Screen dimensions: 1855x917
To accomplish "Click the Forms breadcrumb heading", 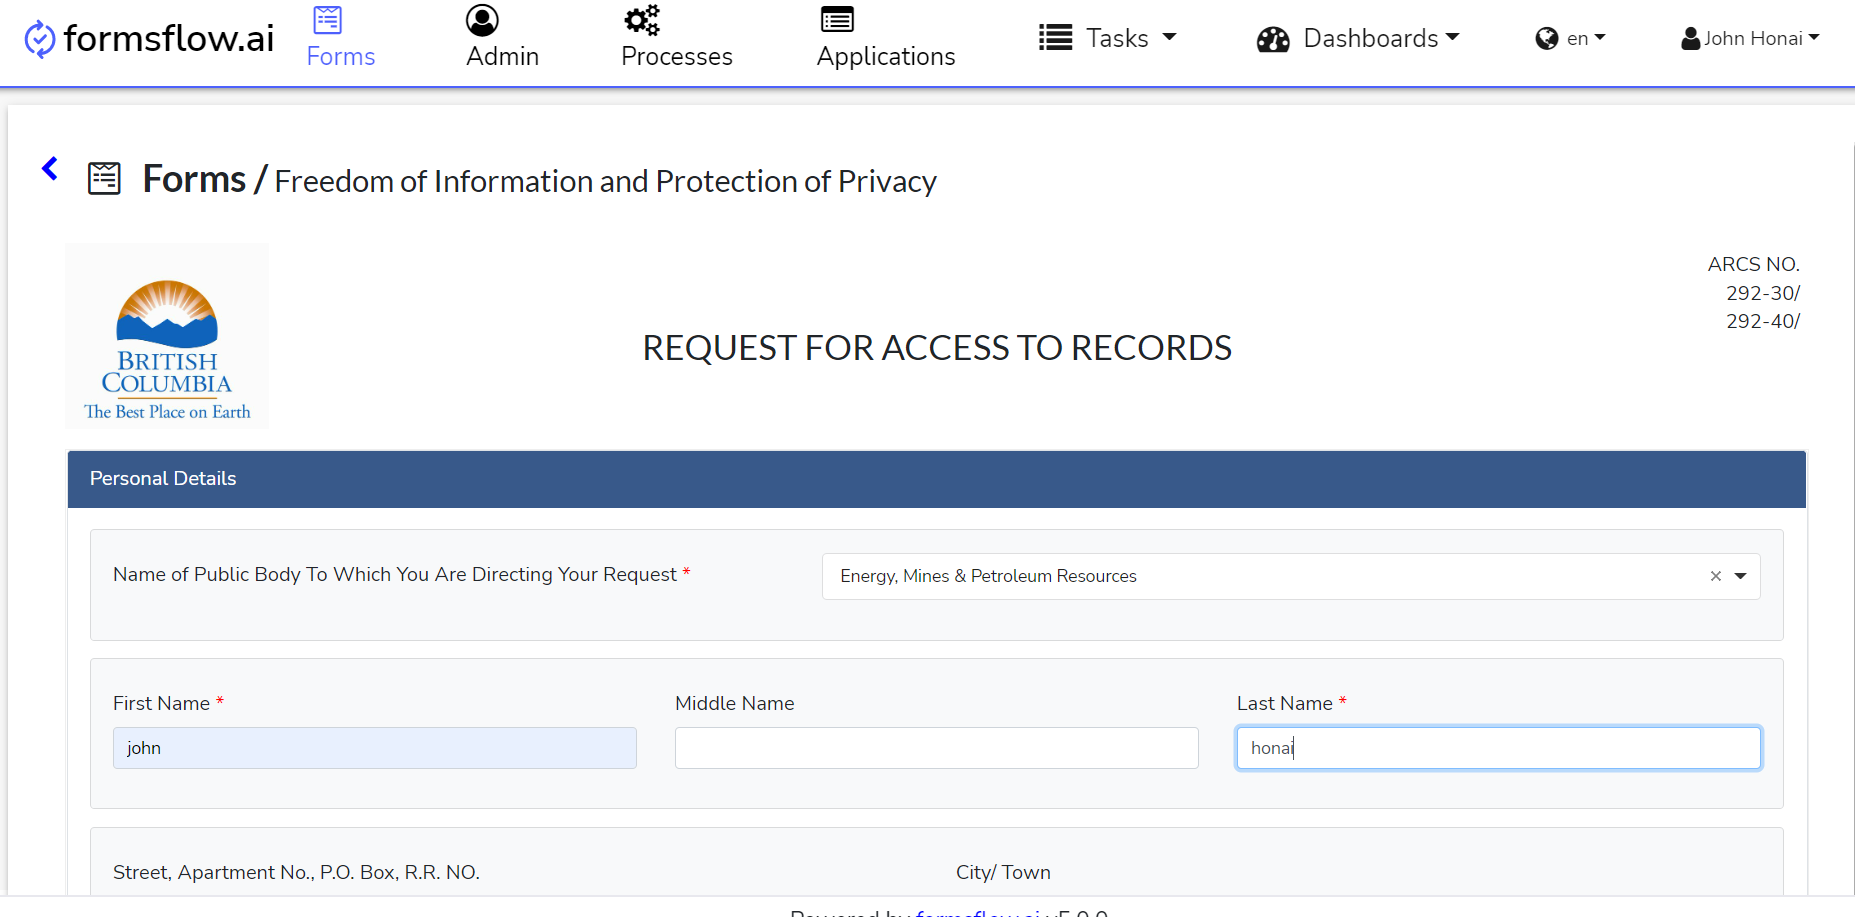I will (x=194, y=179).
